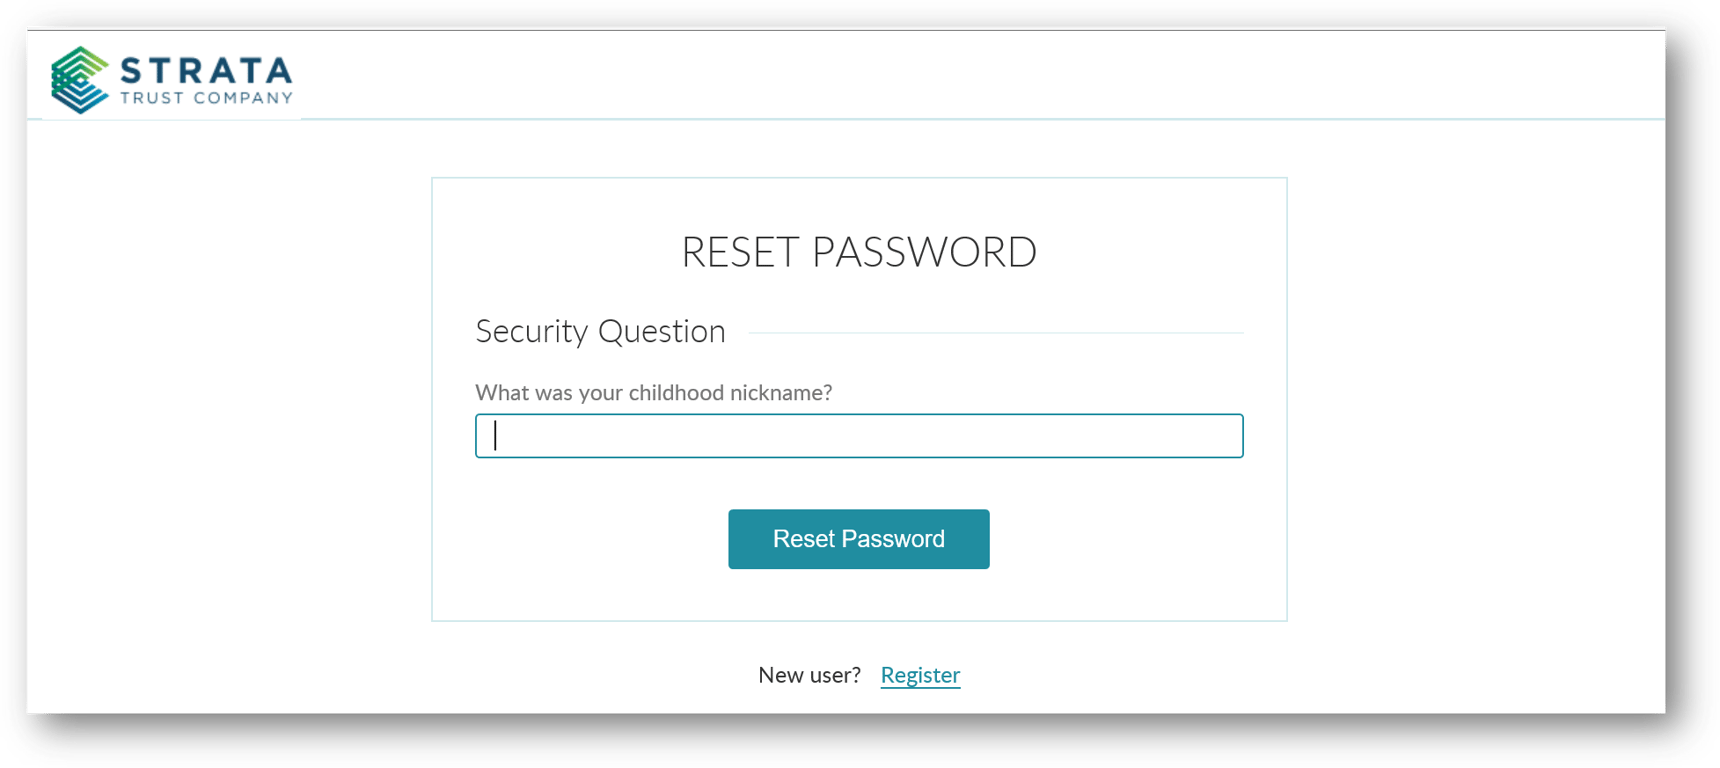Viewport: 1720px width, 768px height.
Task: Begin account registration via underlined Register text
Action: (920, 675)
